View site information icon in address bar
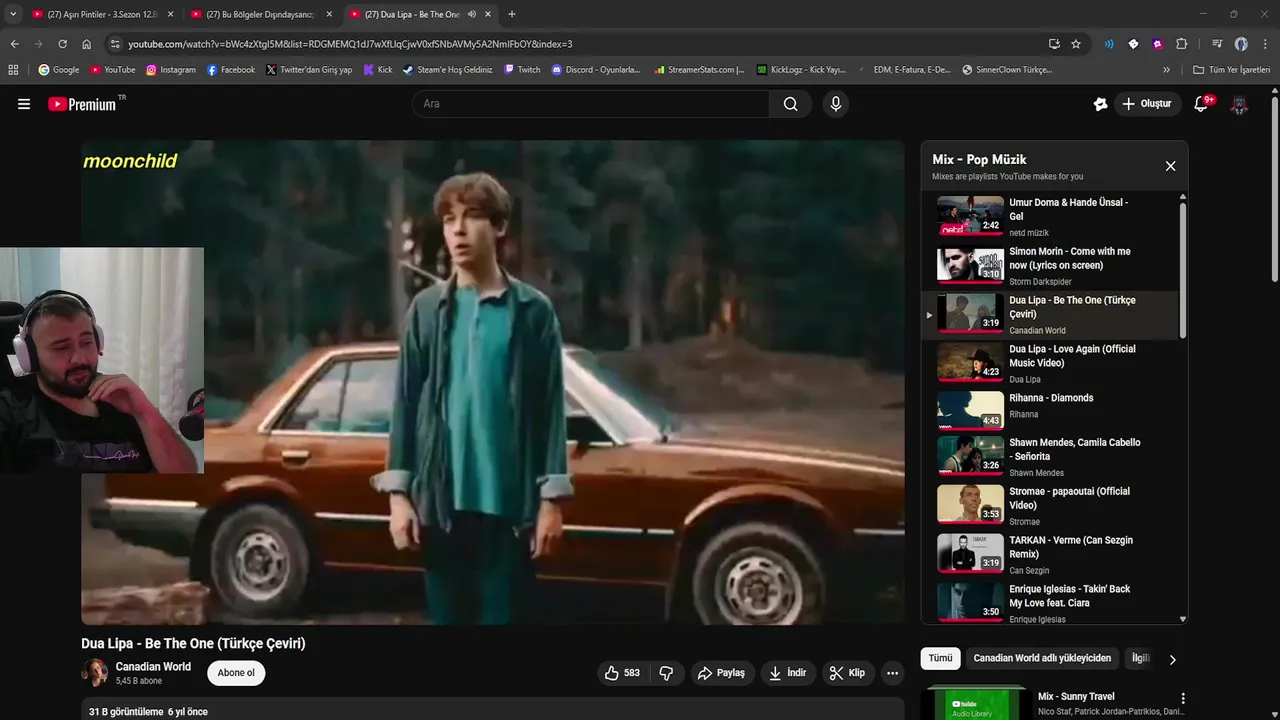 pyautogui.click(x=115, y=44)
